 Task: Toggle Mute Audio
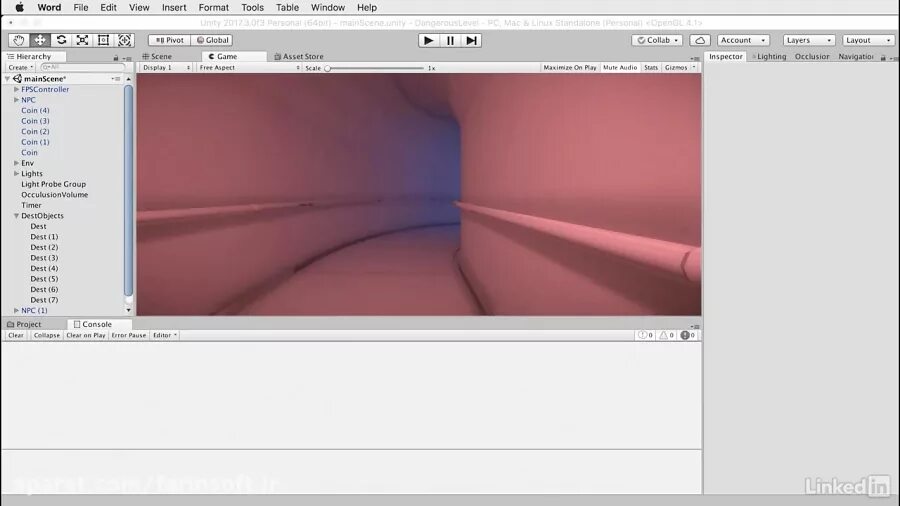[x=620, y=68]
